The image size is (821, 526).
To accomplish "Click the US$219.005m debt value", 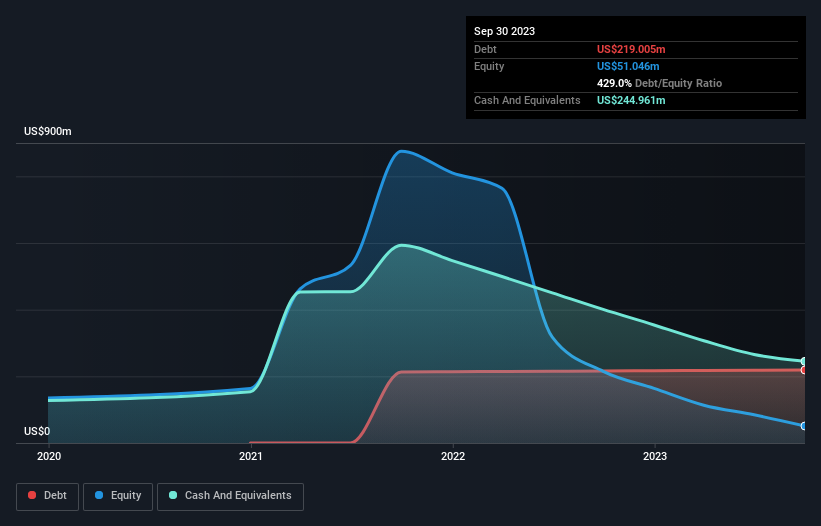I will click(x=631, y=49).
